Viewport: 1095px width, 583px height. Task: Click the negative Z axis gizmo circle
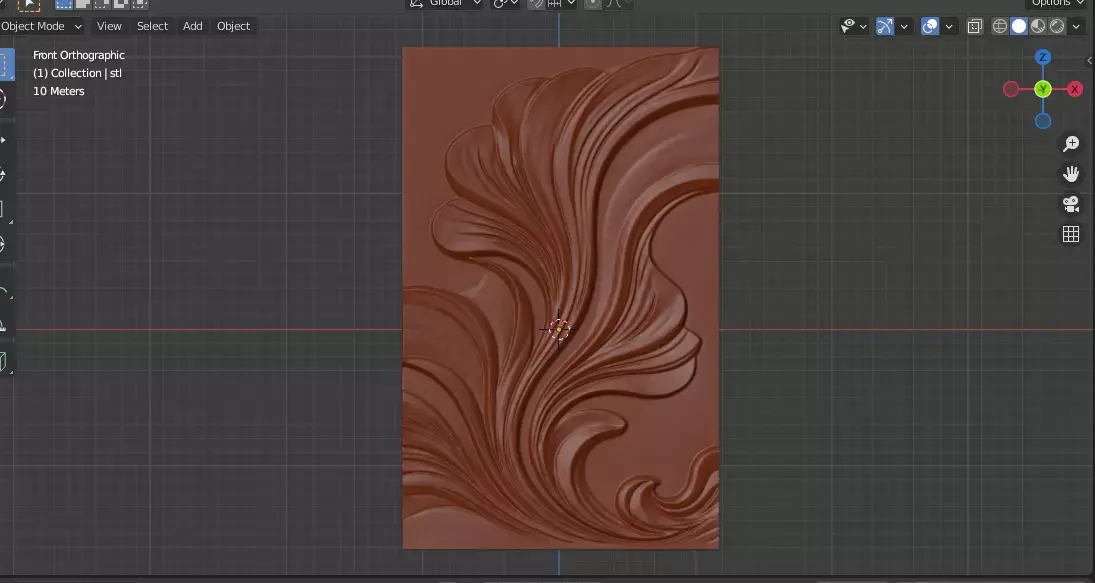1043,121
